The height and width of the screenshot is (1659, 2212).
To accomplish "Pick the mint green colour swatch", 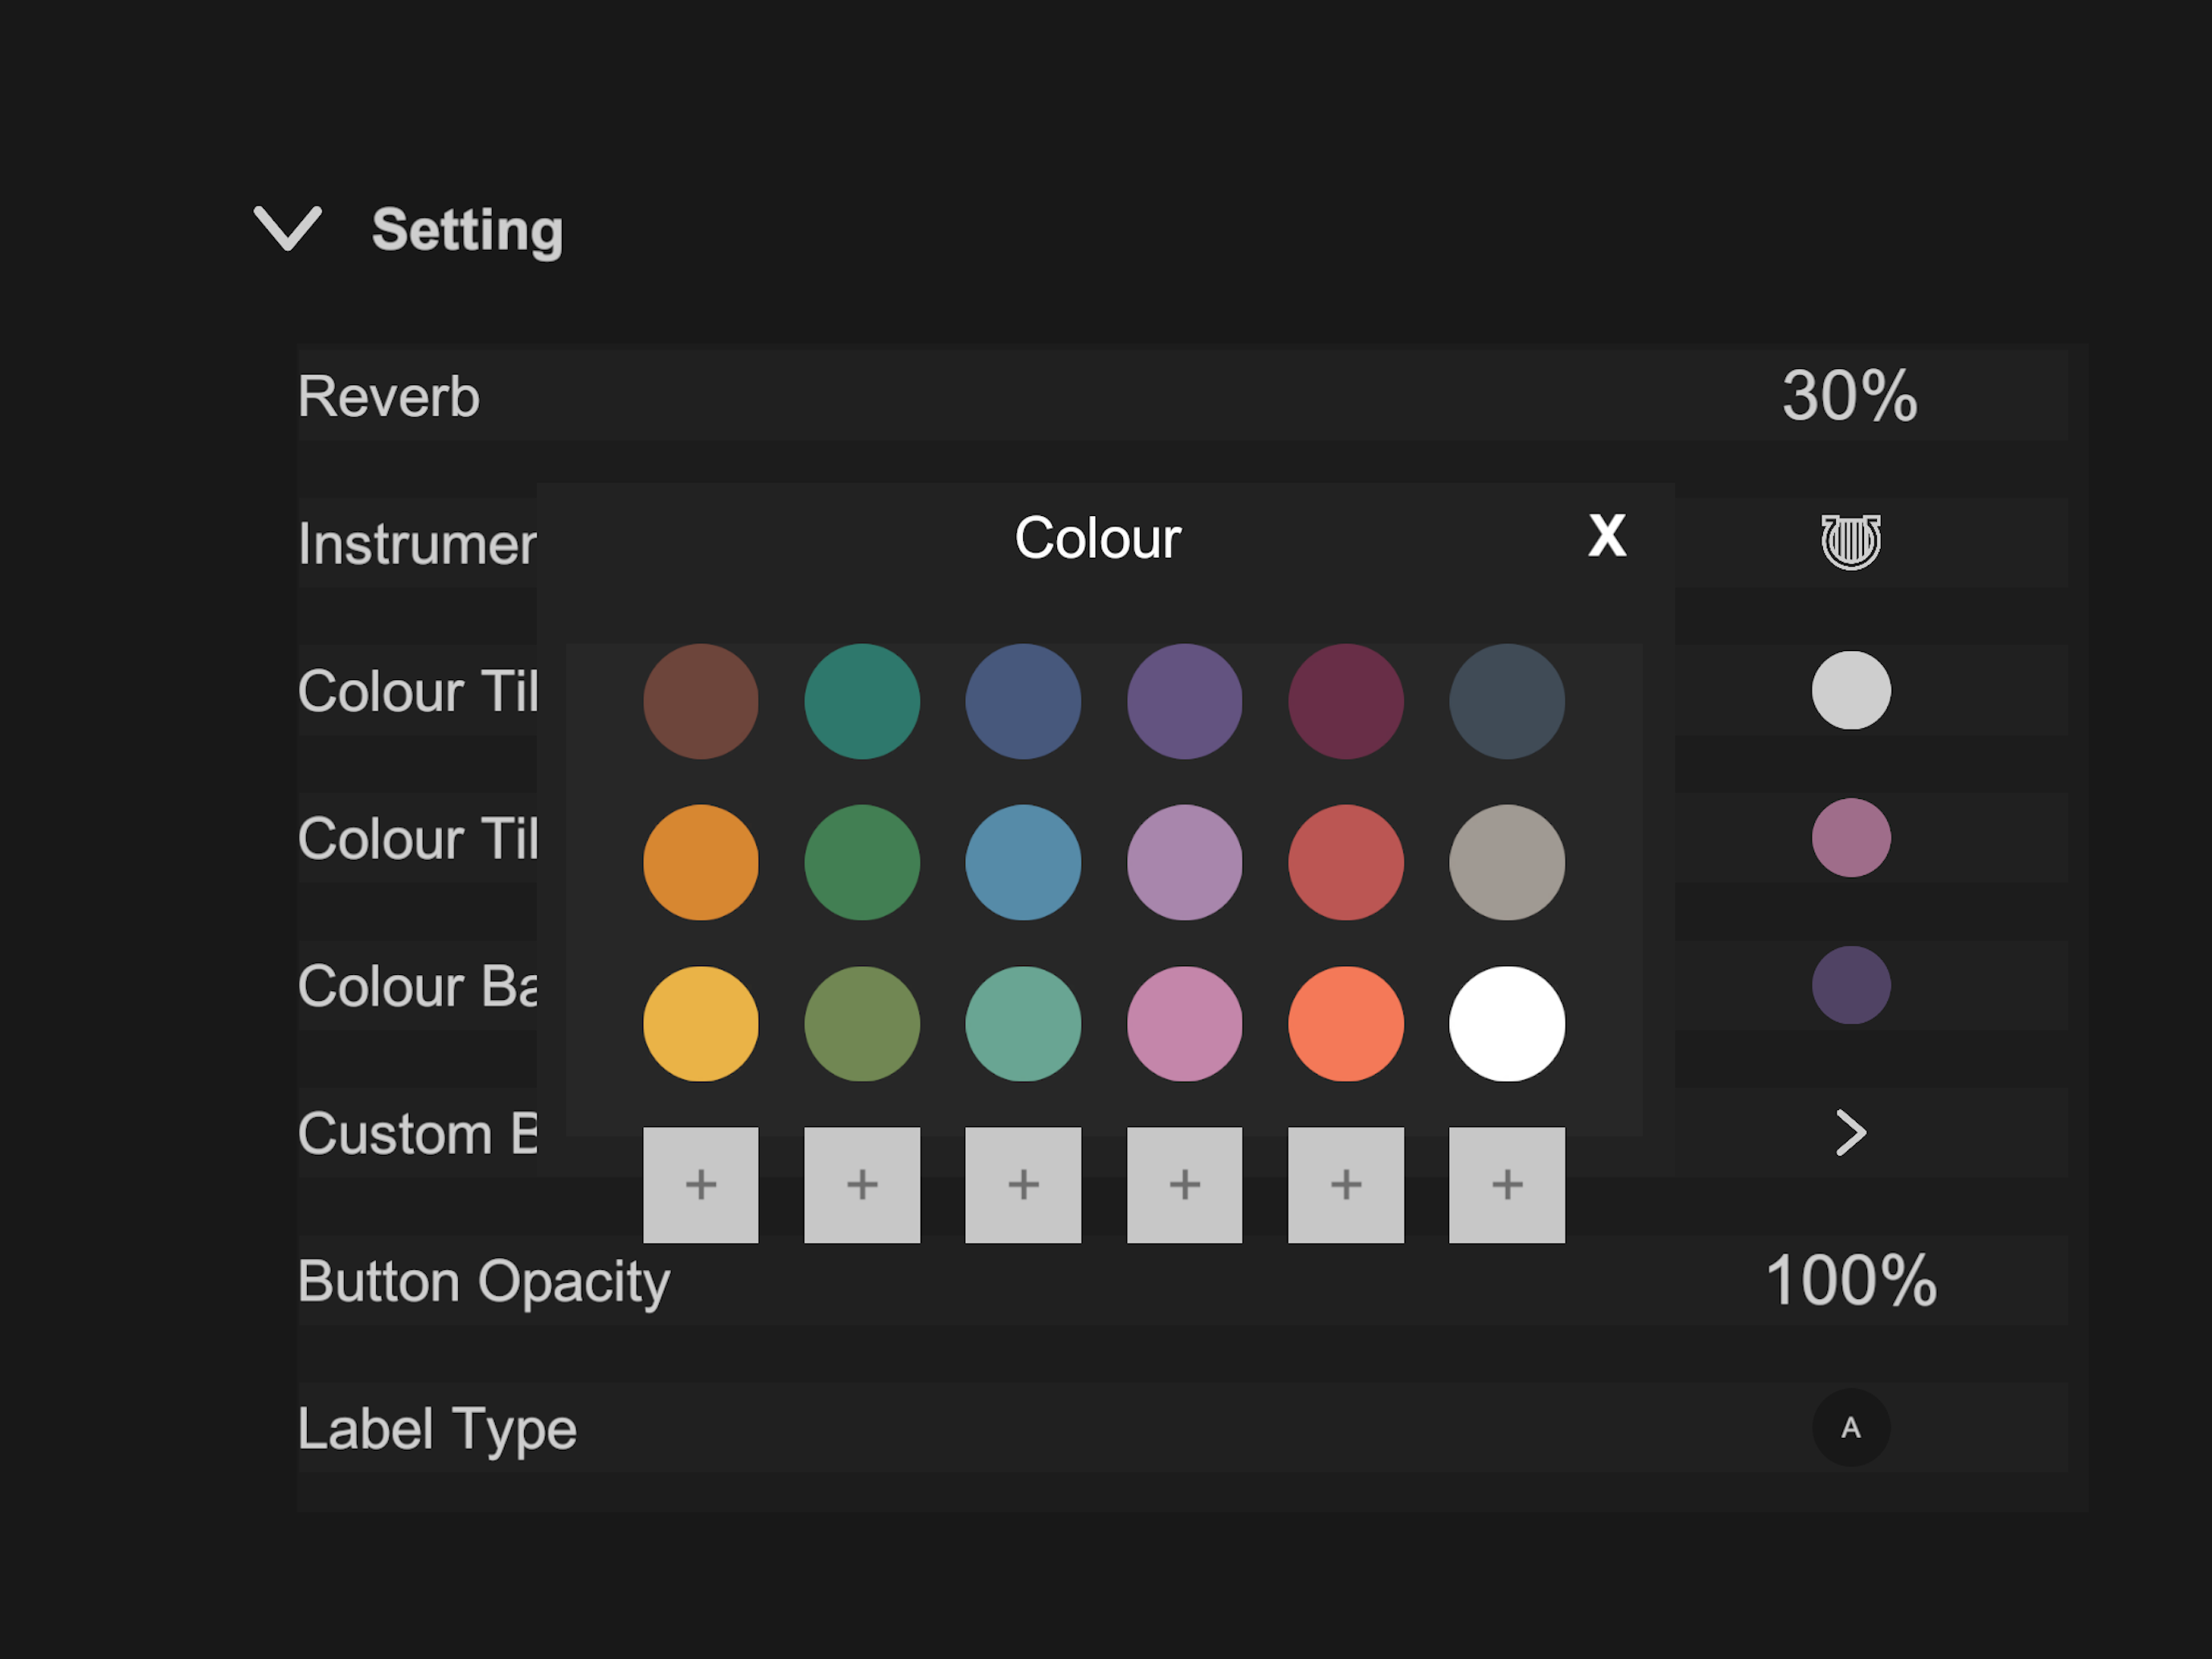I will pos(1023,1024).
